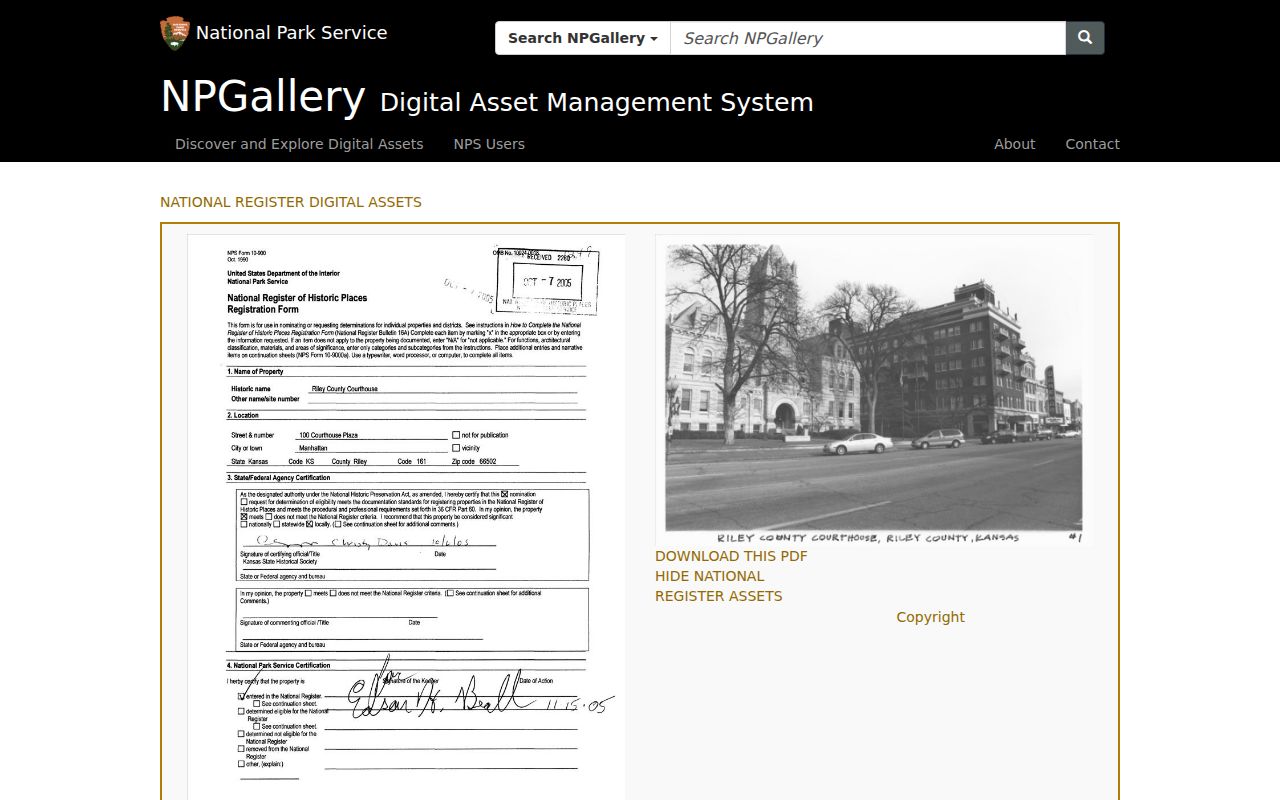Click the Digital Asset Management System subtitle
1280x800 pixels.
(x=597, y=102)
